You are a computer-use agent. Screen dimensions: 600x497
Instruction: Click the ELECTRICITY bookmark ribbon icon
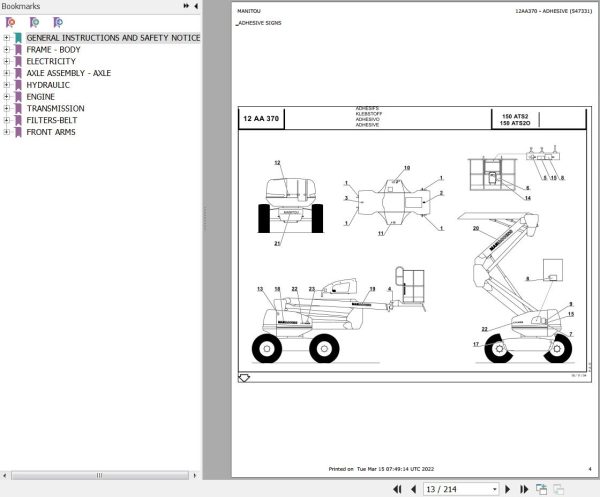(18, 61)
